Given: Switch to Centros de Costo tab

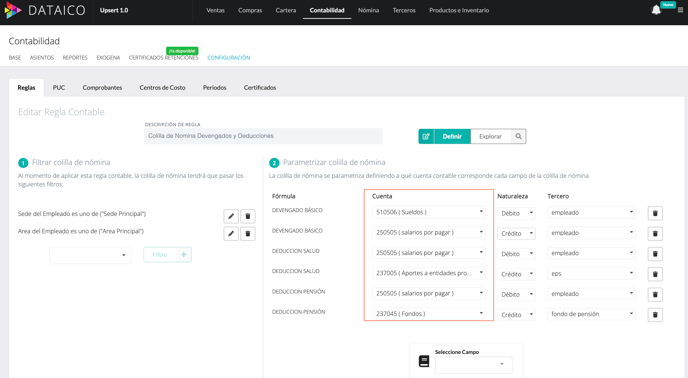Looking at the screenshot, I should point(162,88).
